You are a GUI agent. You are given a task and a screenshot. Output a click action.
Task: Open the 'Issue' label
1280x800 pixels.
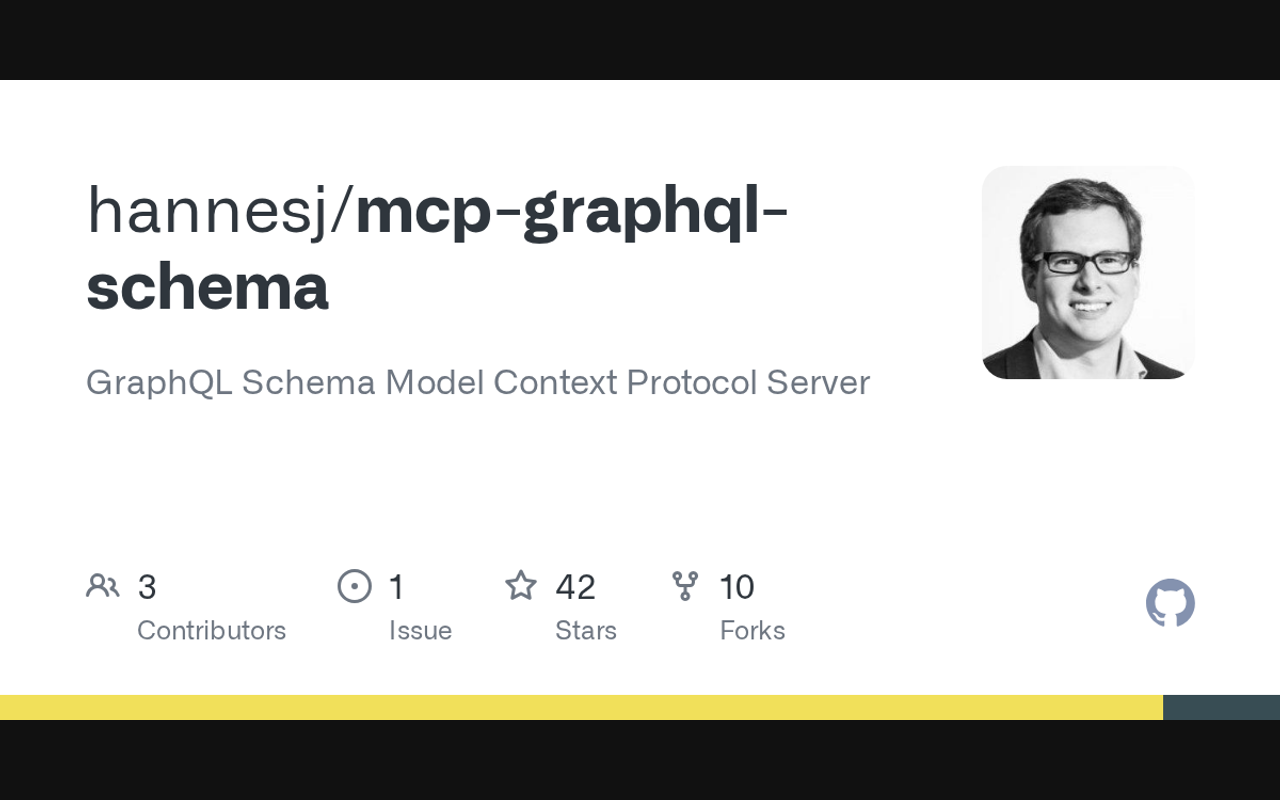coord(420,630)
